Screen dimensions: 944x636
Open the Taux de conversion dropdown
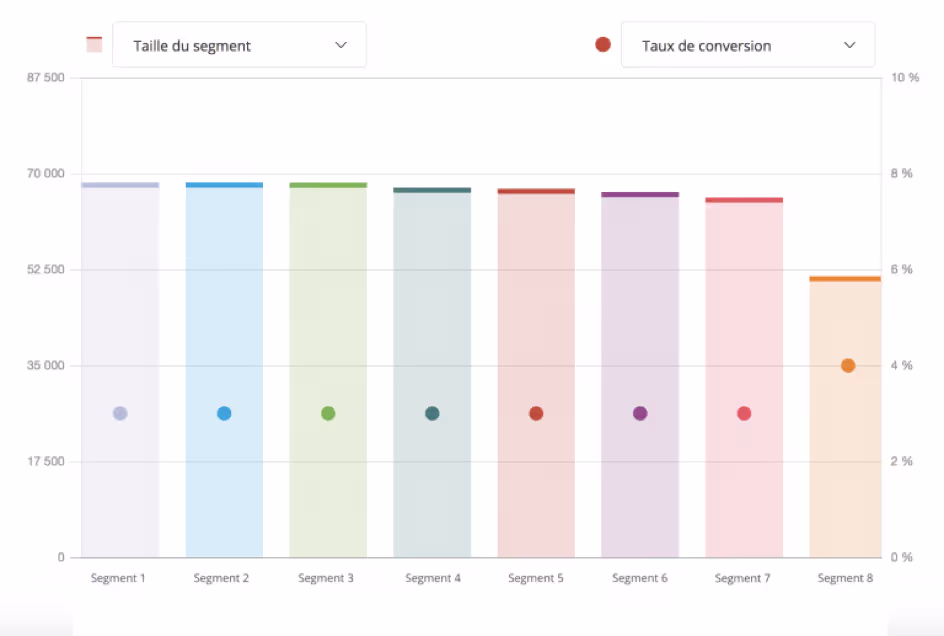[748, 45]
